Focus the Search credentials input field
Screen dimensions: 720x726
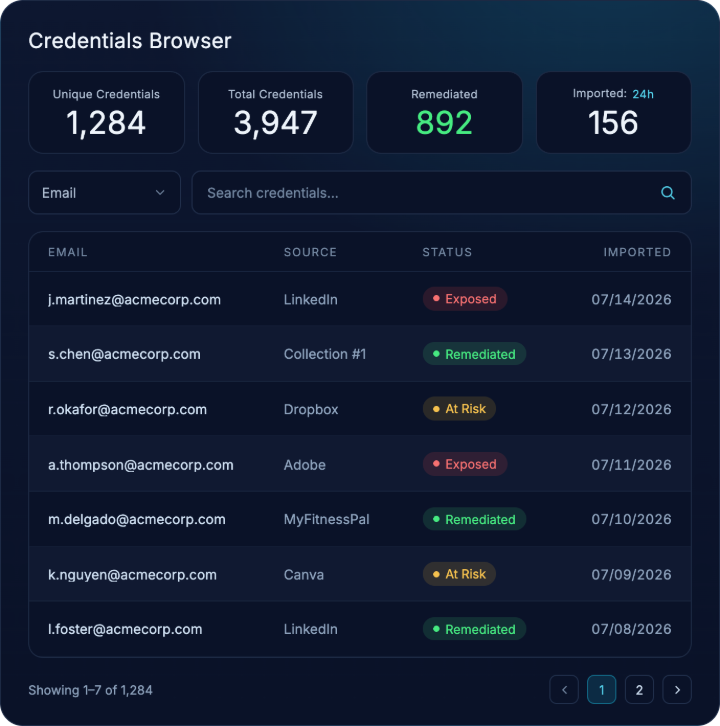tap(441, 193)
